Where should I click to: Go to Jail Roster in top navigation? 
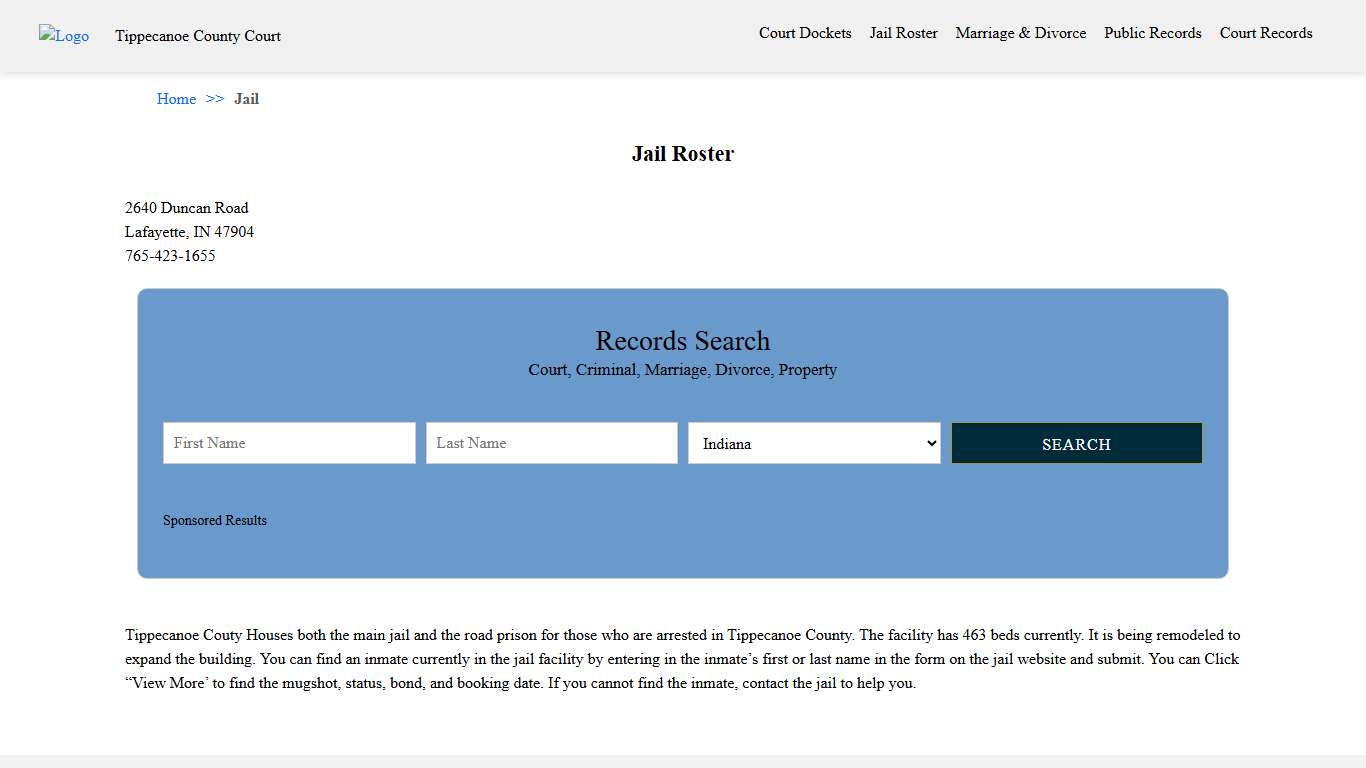(x=903, y=33)
